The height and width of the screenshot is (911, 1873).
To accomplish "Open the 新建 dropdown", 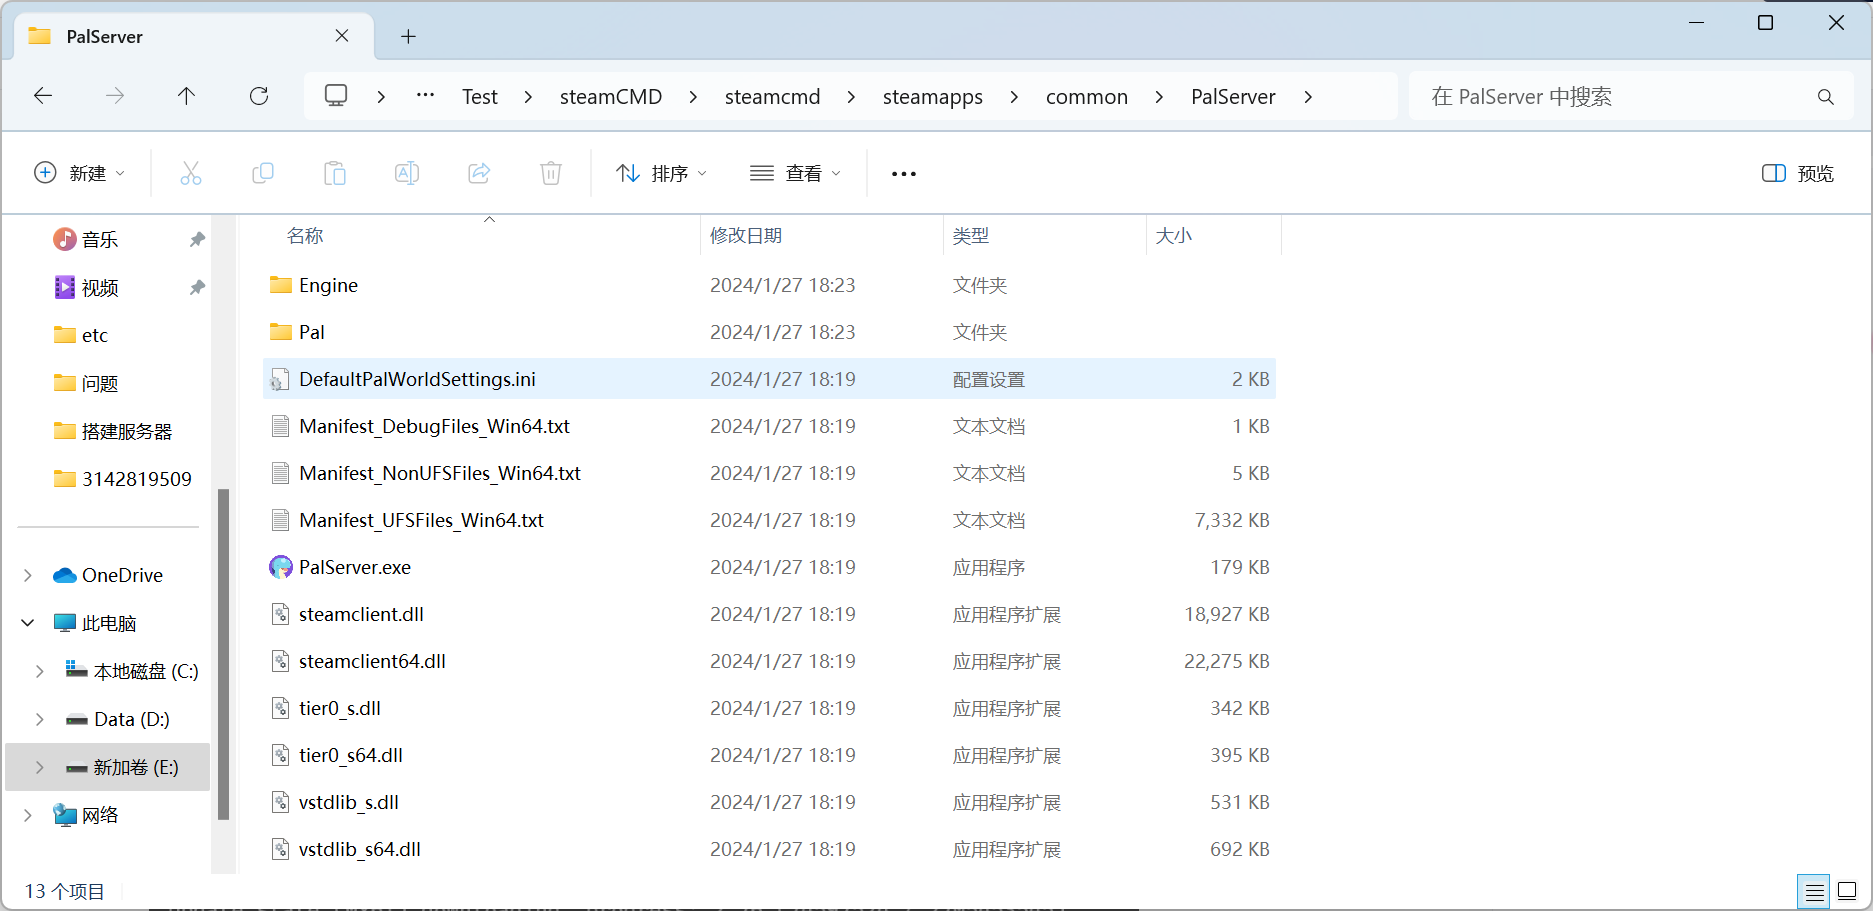I will 80,173.
